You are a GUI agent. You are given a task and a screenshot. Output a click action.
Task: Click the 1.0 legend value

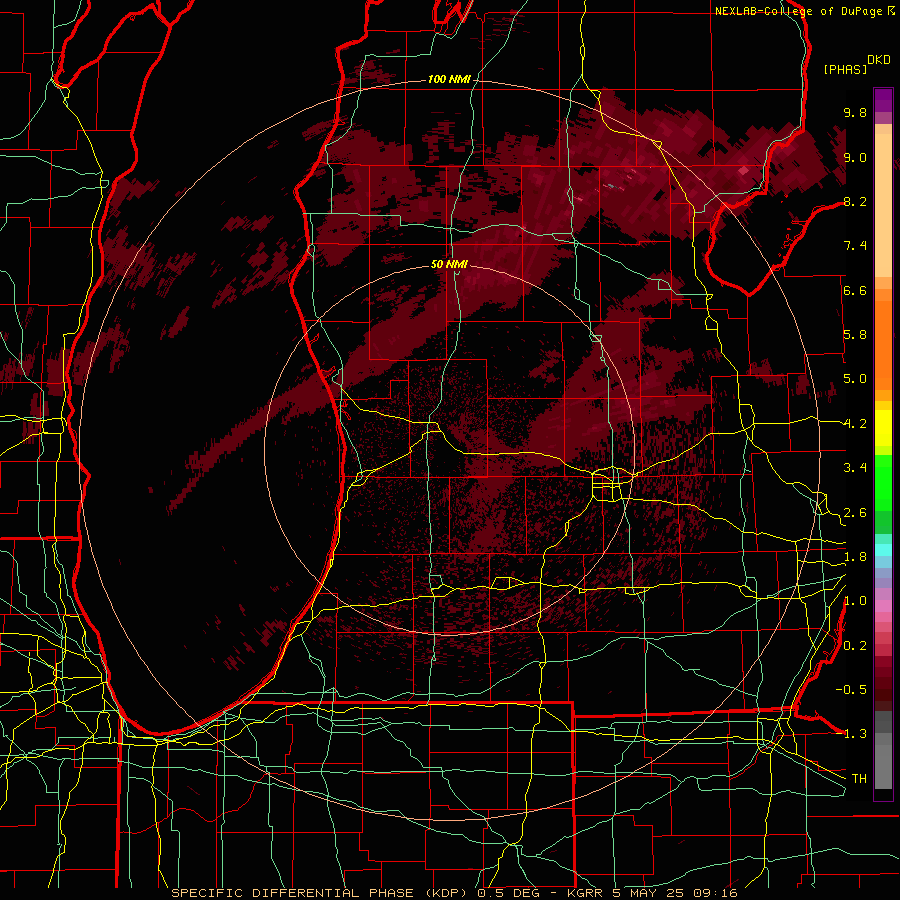[855, 602]
